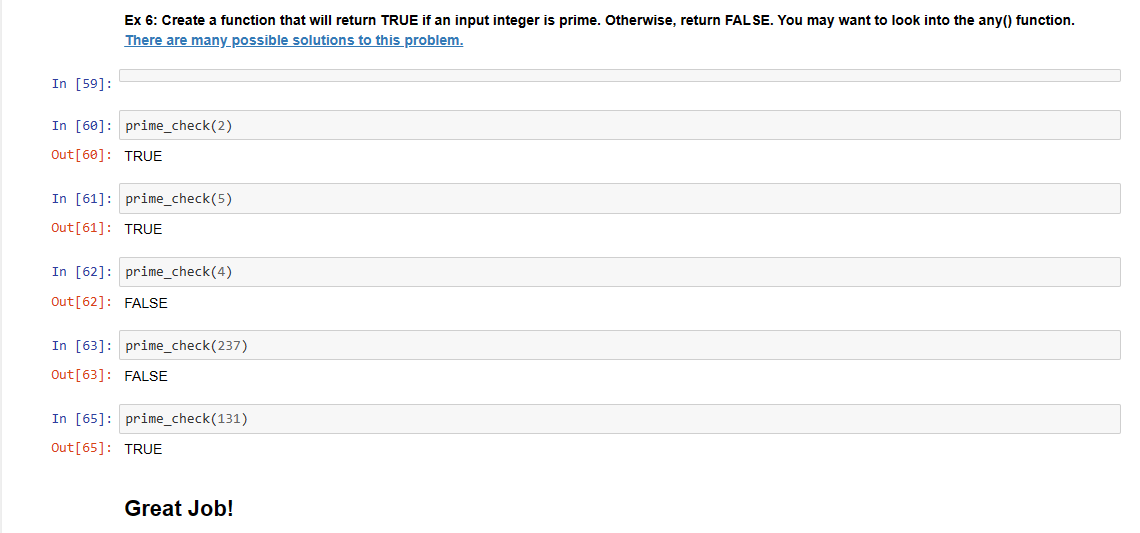Click the In [65] prompt label
The image size is (1140, 533).
coord(81,419)
